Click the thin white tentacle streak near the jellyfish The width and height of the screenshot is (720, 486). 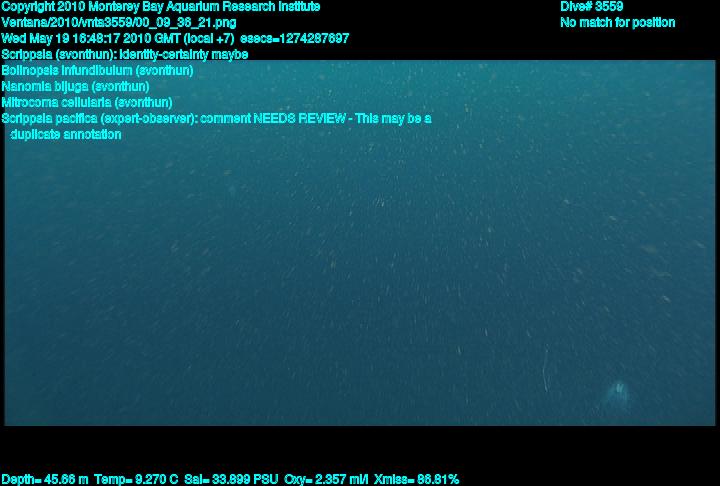[546, 370]
